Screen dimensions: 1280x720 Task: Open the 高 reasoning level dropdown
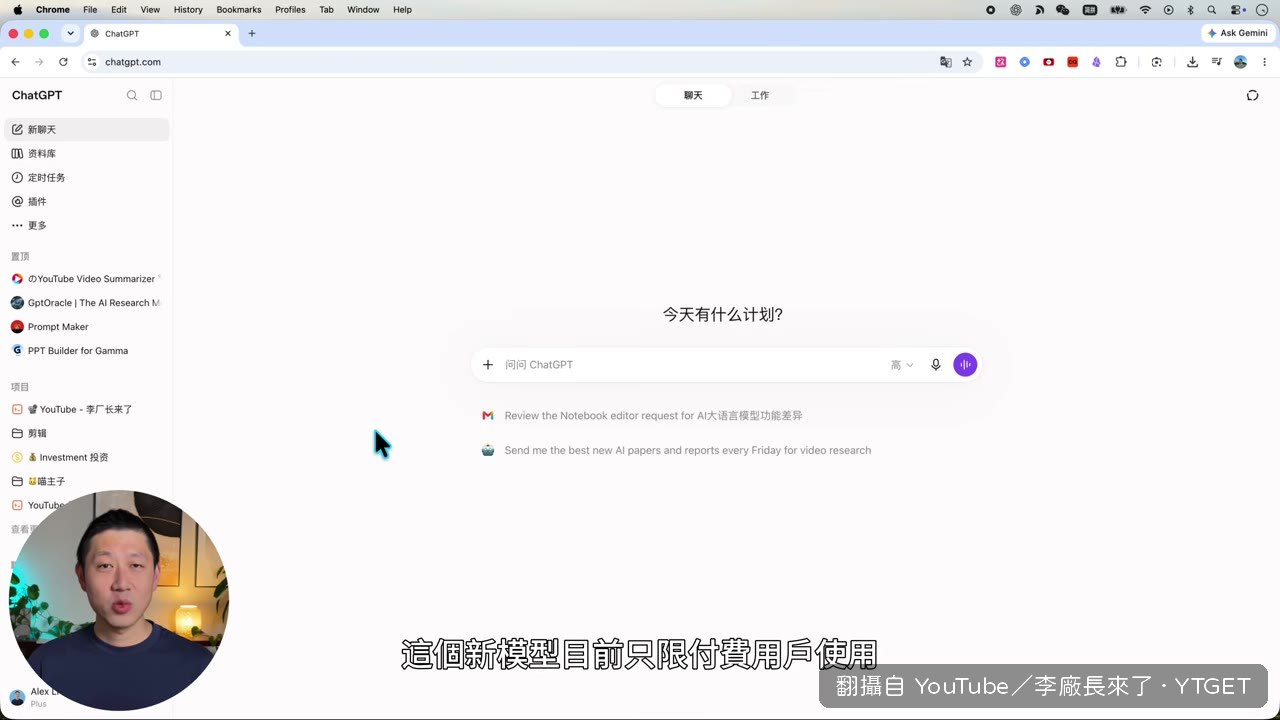902,365
